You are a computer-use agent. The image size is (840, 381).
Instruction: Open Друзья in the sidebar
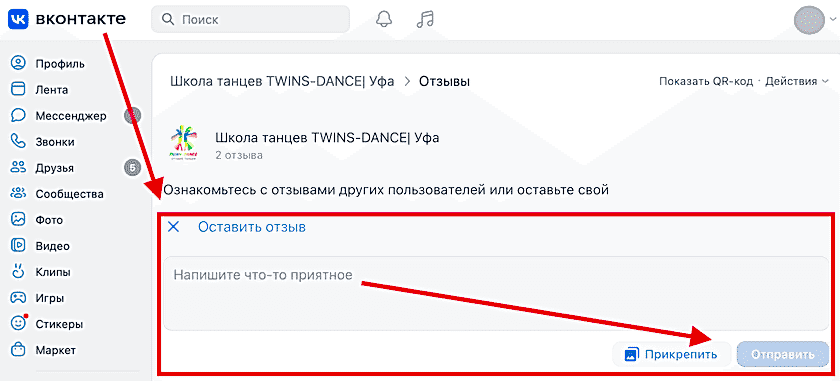pyautogui.click(x=55, y=168)
